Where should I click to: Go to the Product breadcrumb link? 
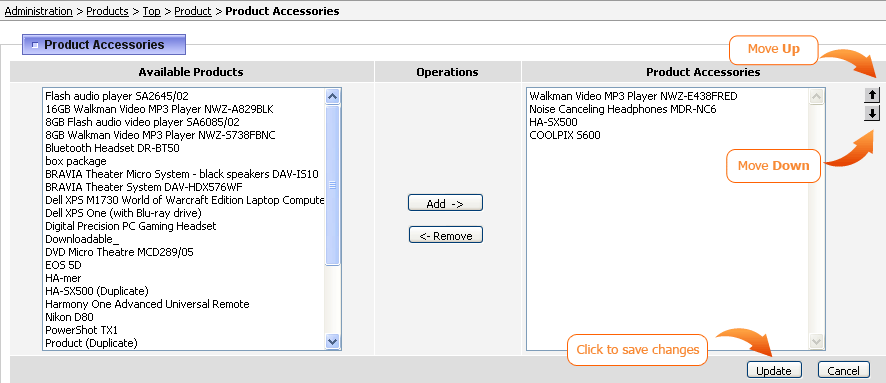pyautogui.click(x=193, y=11)
